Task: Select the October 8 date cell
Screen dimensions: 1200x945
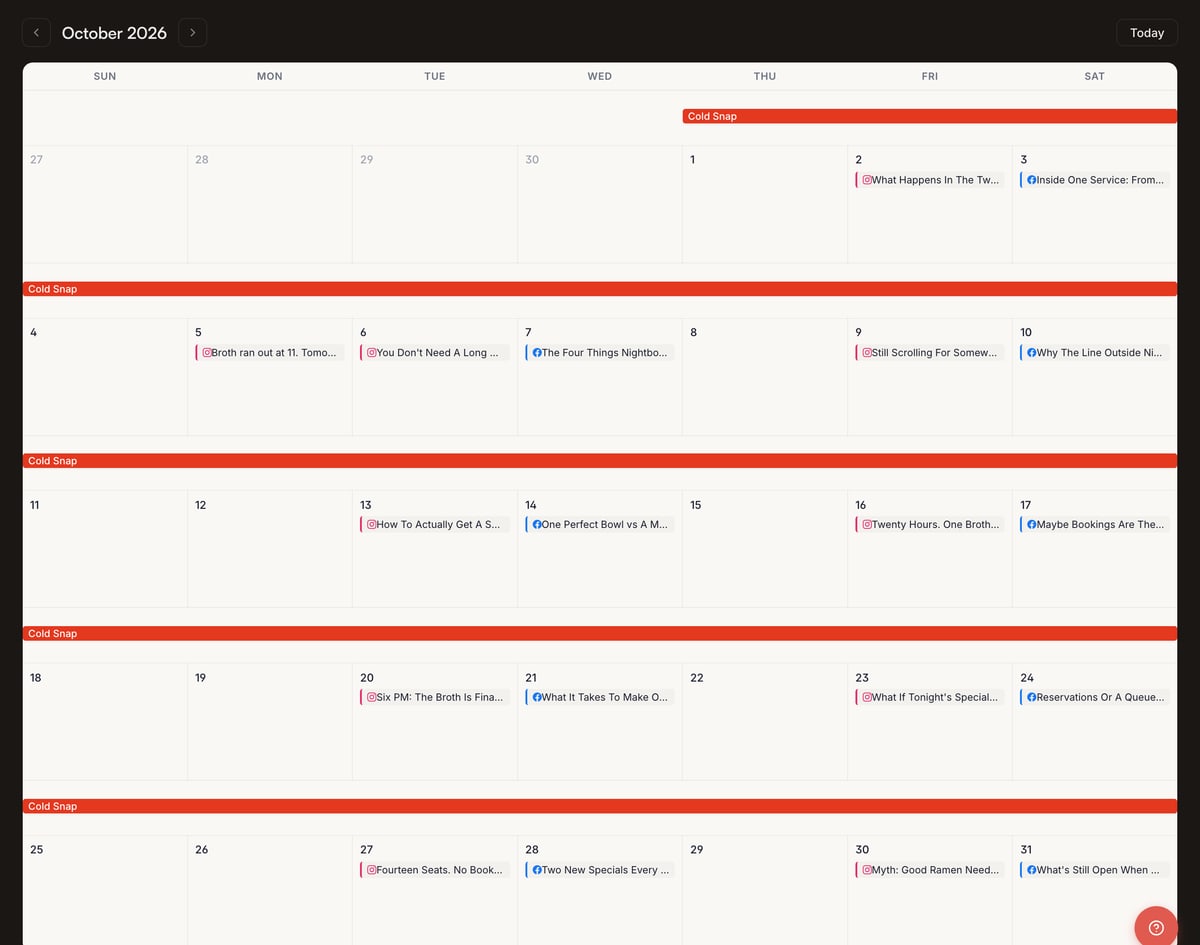Action: click(765, 377)
